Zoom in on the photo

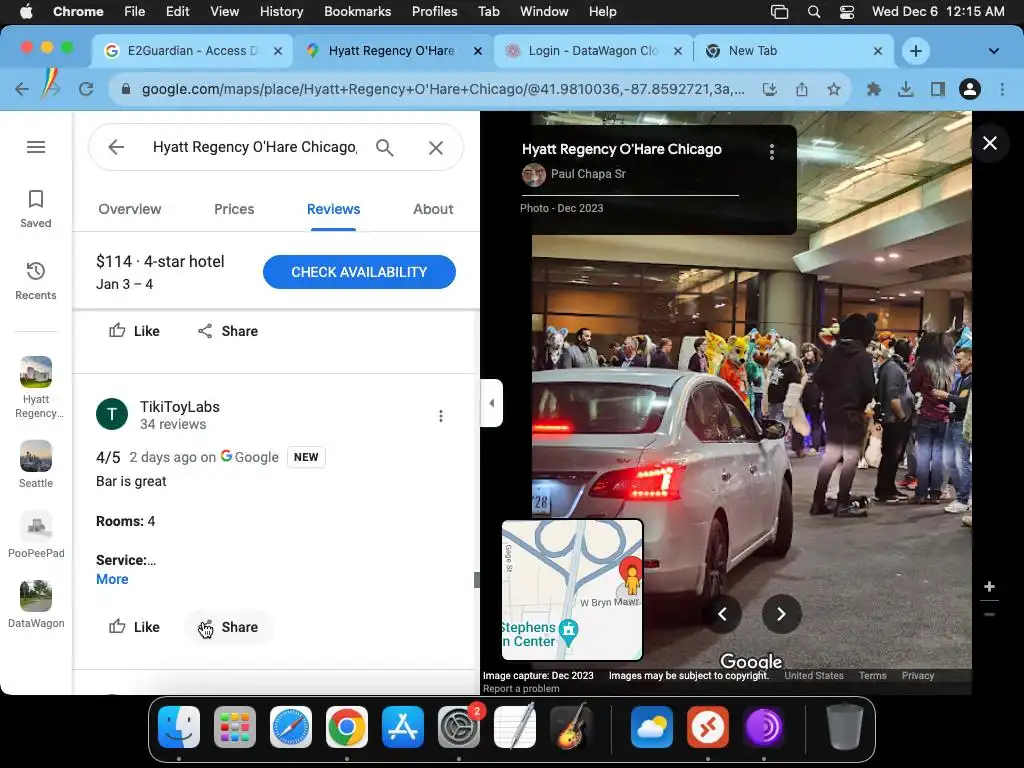pos(989,586)
